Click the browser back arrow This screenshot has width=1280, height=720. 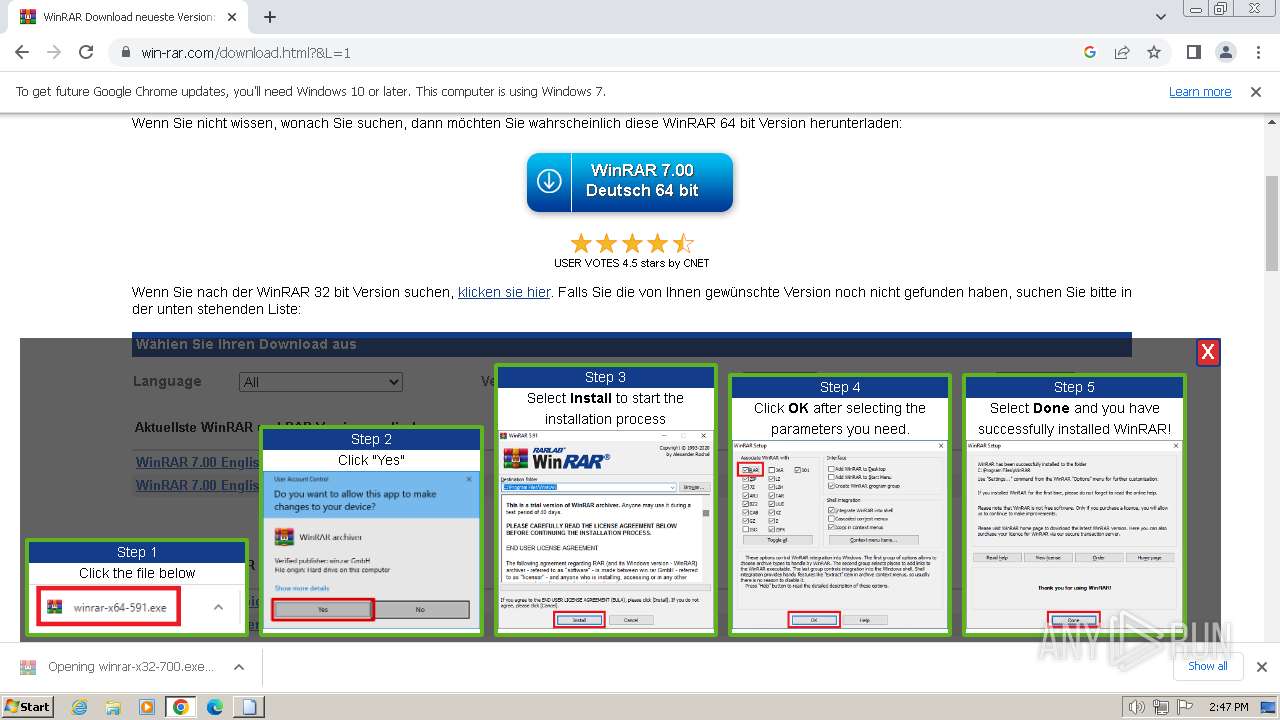[x=22, y=52]
